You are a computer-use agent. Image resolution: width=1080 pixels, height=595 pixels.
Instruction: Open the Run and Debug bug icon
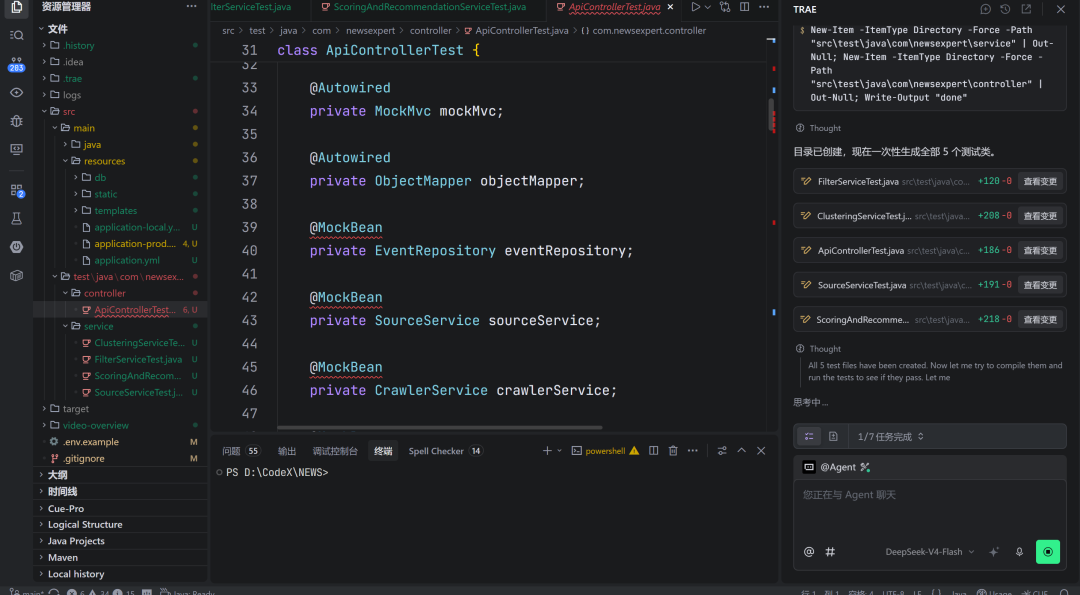[x=17, y=121]
